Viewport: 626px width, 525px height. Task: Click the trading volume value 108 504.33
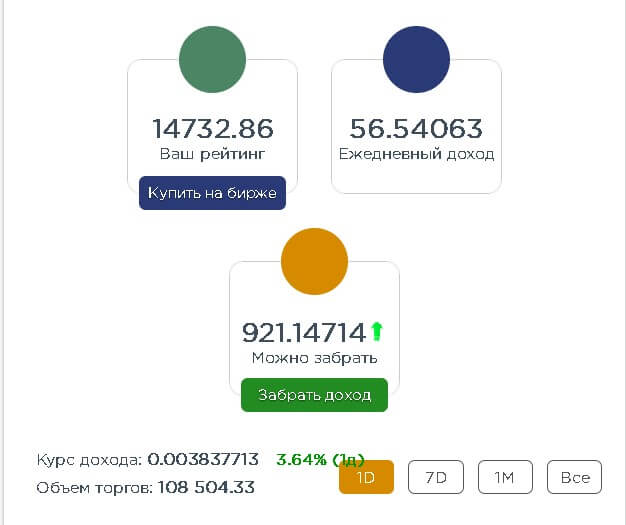(206, 487)
